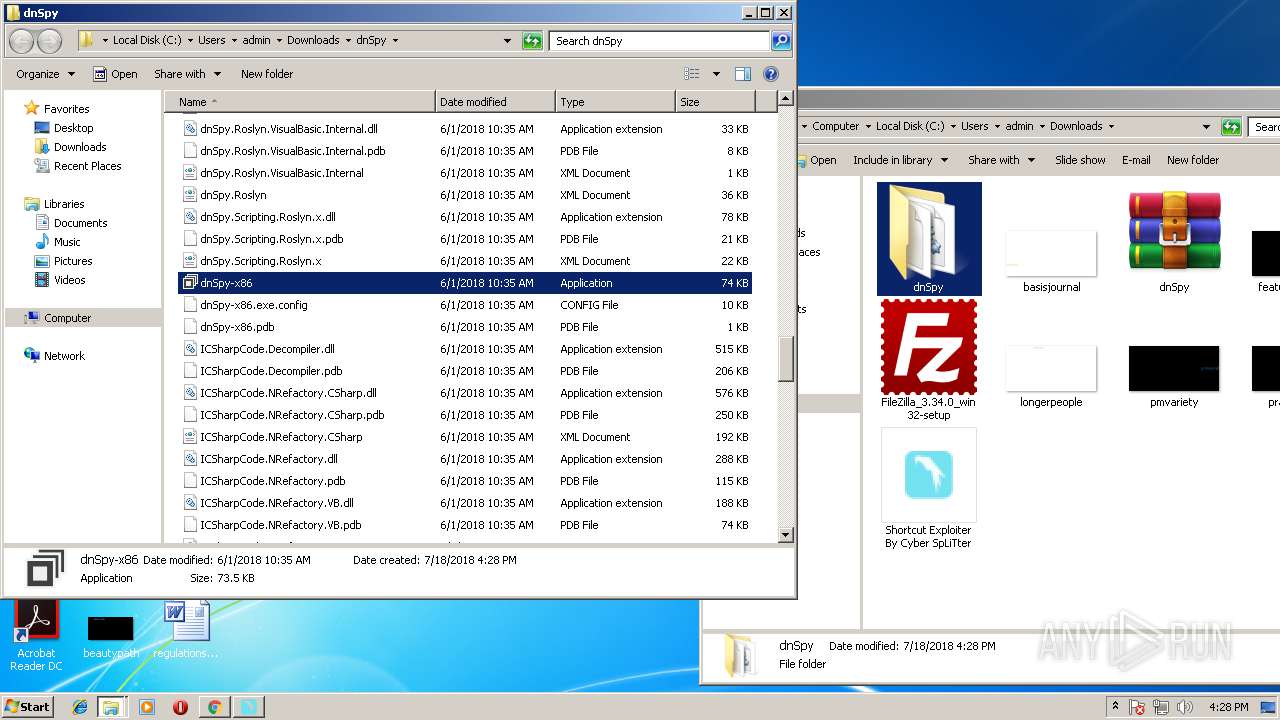Click the Back navigation arrow in dnSpy window

tap(21, 41)
